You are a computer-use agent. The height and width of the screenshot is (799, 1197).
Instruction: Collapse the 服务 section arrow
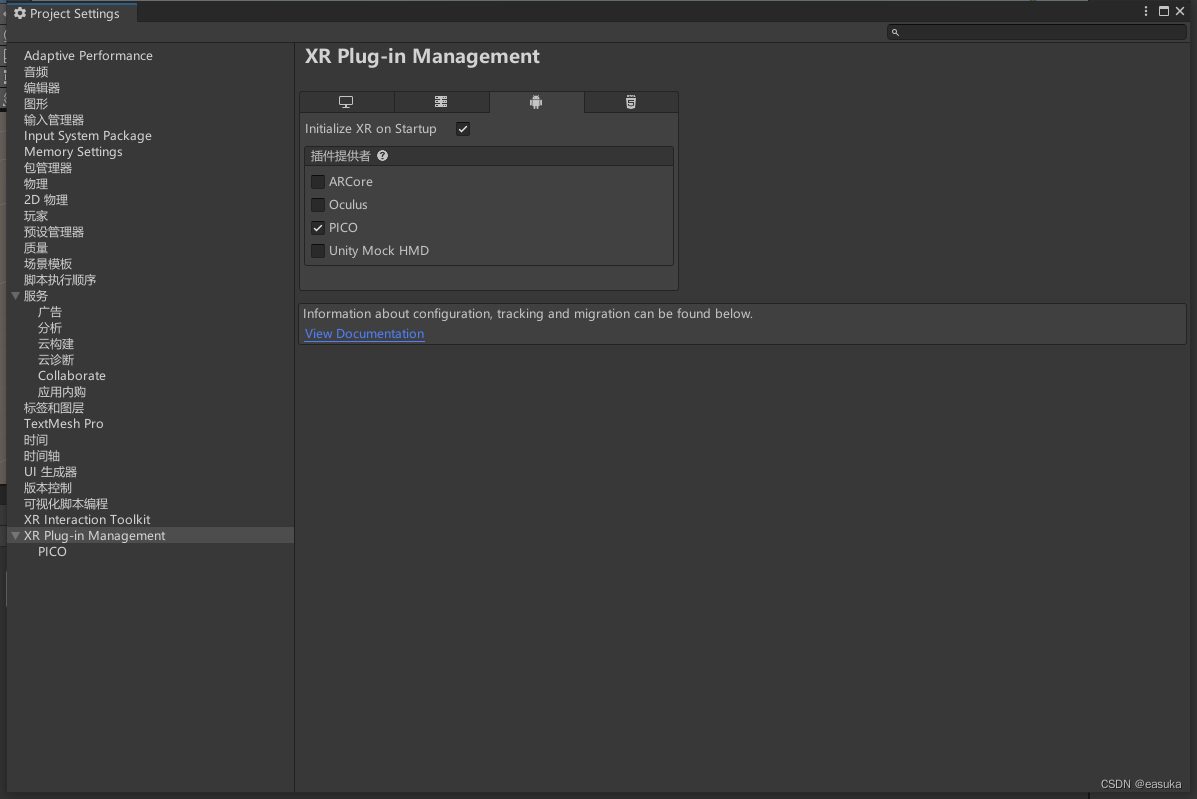(x=15, y=296)
